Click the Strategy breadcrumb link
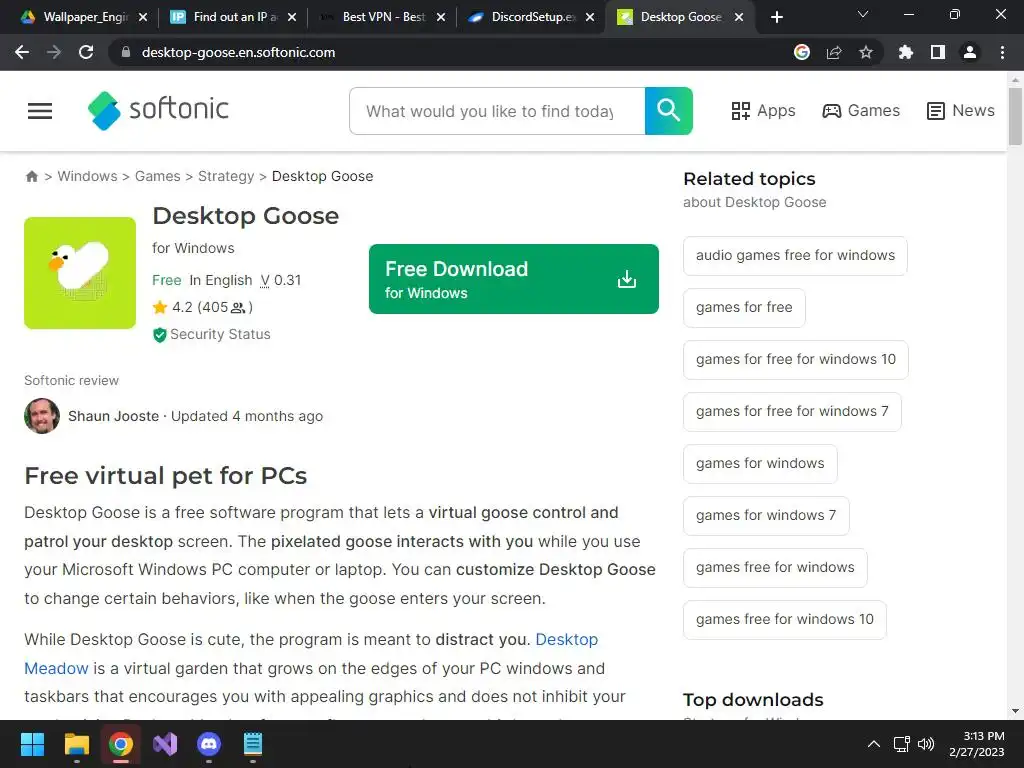Image resolution: width=1024 pixels, height=768 pixels. (226, 176)
